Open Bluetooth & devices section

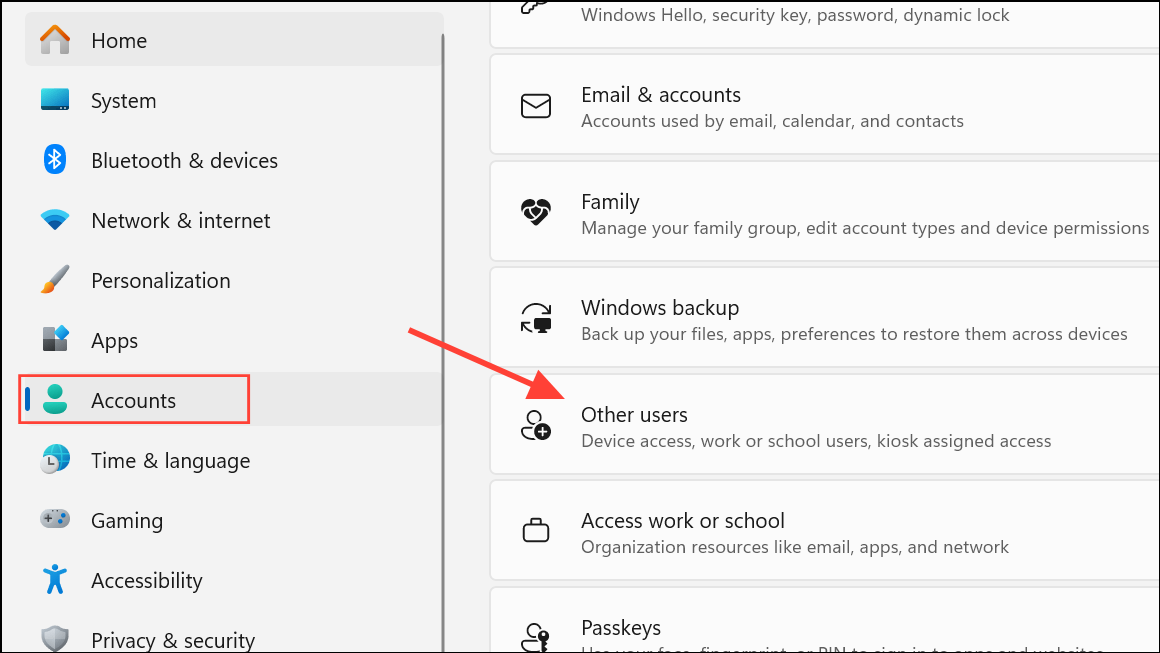click(x=234, y=160)
